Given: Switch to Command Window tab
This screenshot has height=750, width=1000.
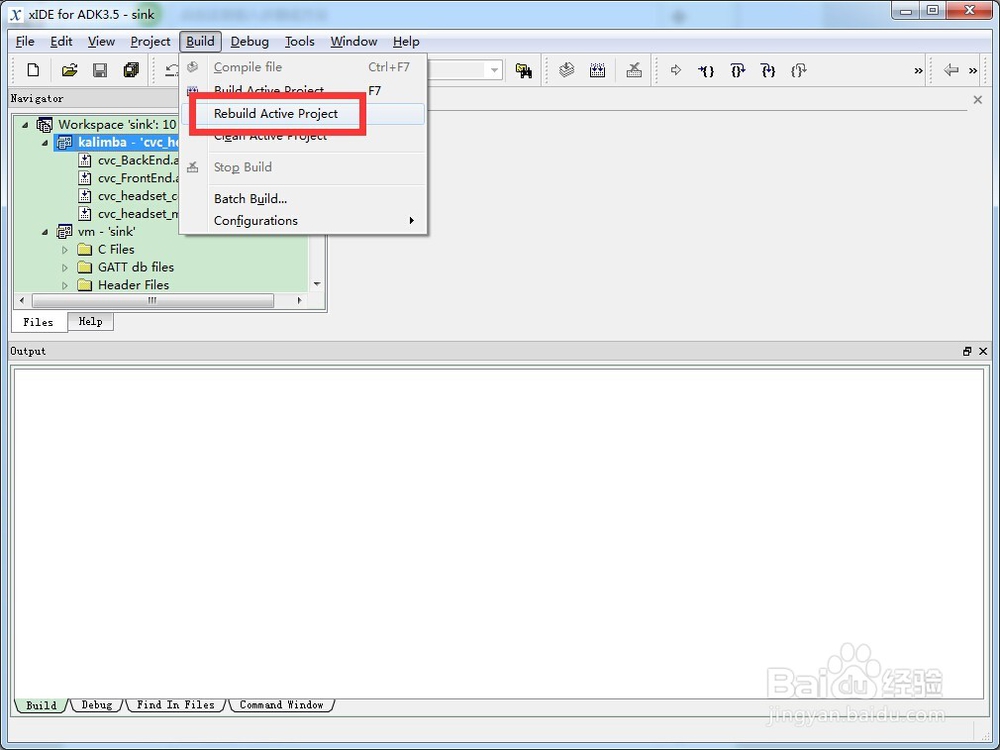Looking at the screenshot, I should [x=281, y=705].
